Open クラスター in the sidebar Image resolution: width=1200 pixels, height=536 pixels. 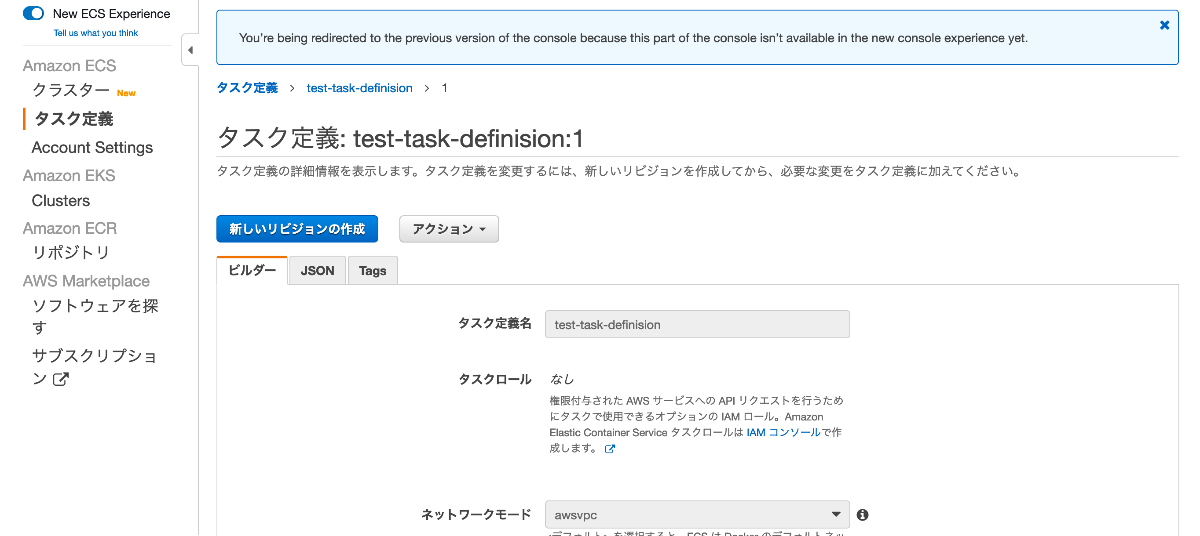[71, 91]
